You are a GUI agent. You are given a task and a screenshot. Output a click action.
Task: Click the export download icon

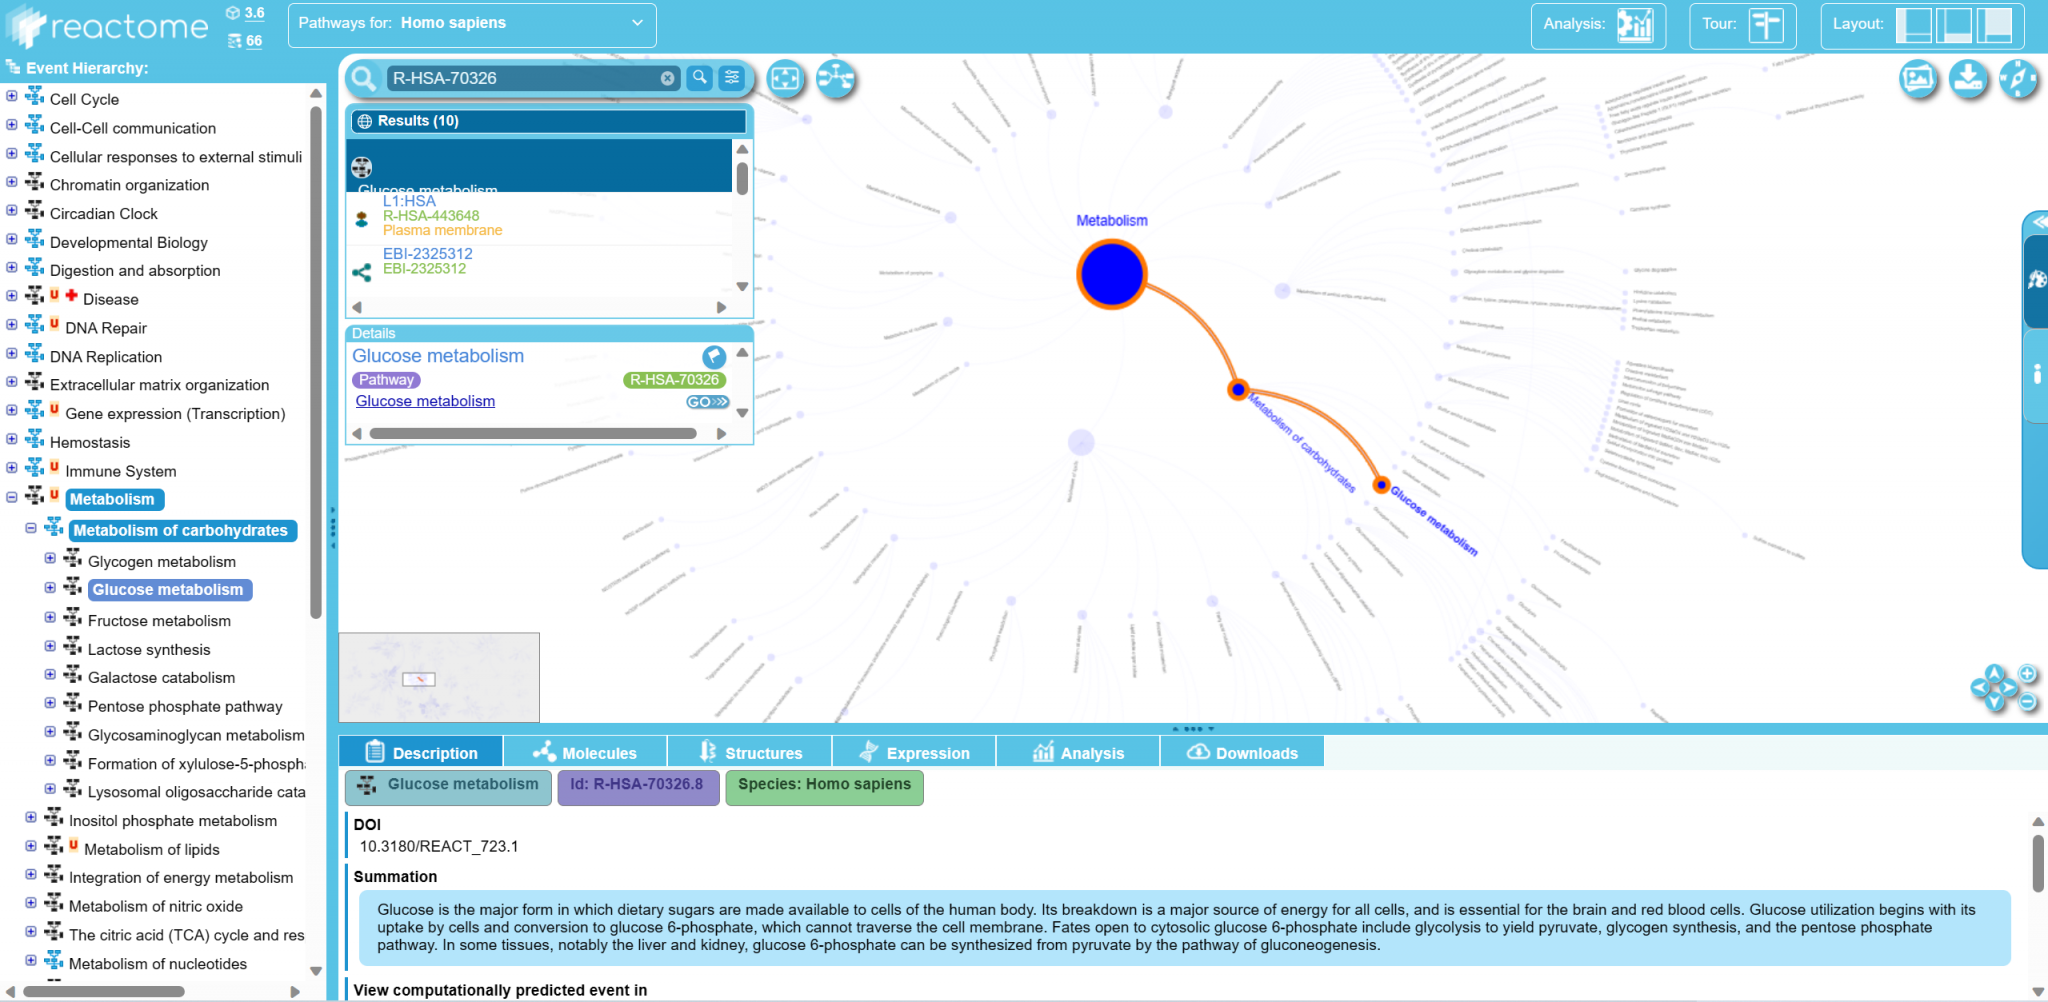tap(1968, 79)
